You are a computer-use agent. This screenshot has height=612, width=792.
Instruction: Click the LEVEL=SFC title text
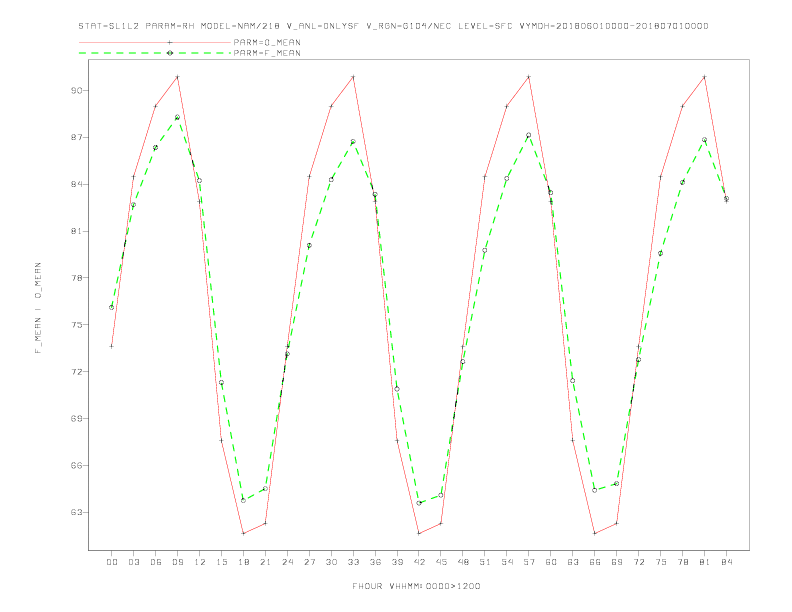click(485, 26)
